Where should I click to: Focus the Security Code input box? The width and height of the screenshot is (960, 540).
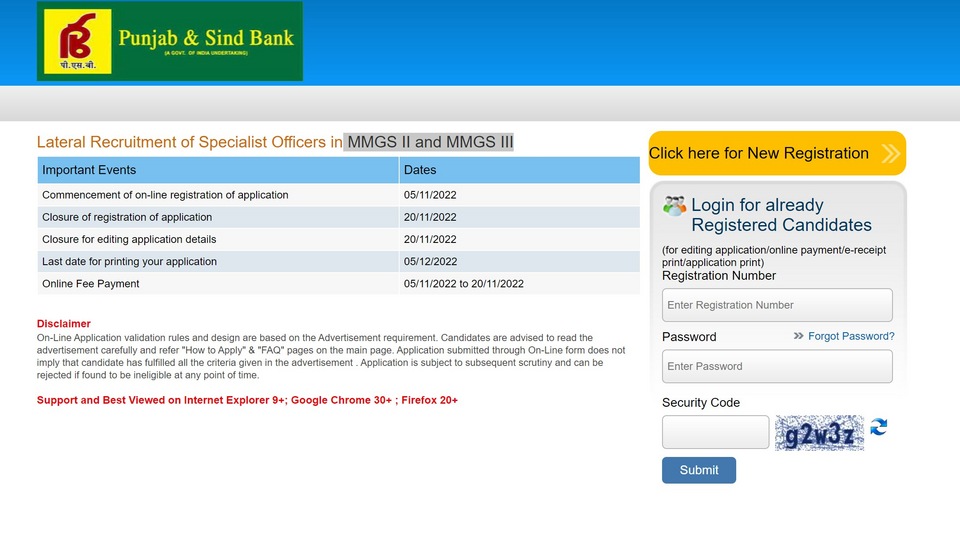tap(715, 432)
